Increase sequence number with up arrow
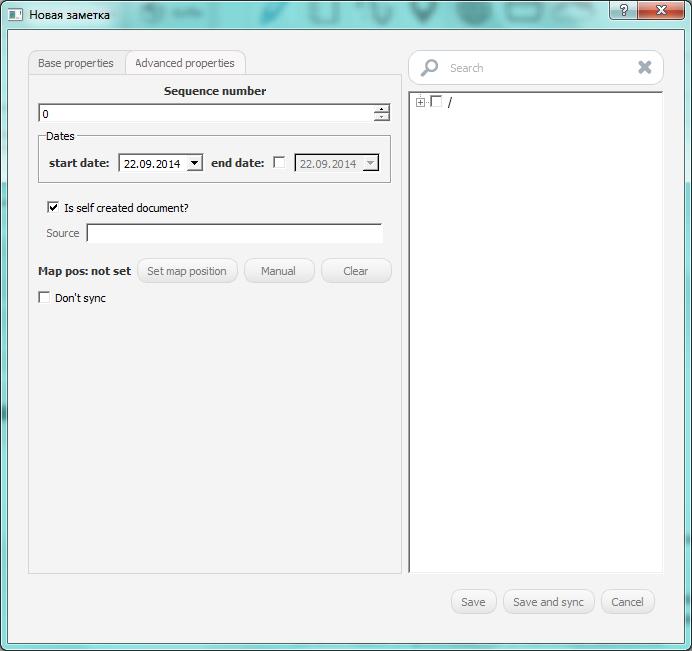The height and width of the screenshot is (651, 692). point(381,109)
